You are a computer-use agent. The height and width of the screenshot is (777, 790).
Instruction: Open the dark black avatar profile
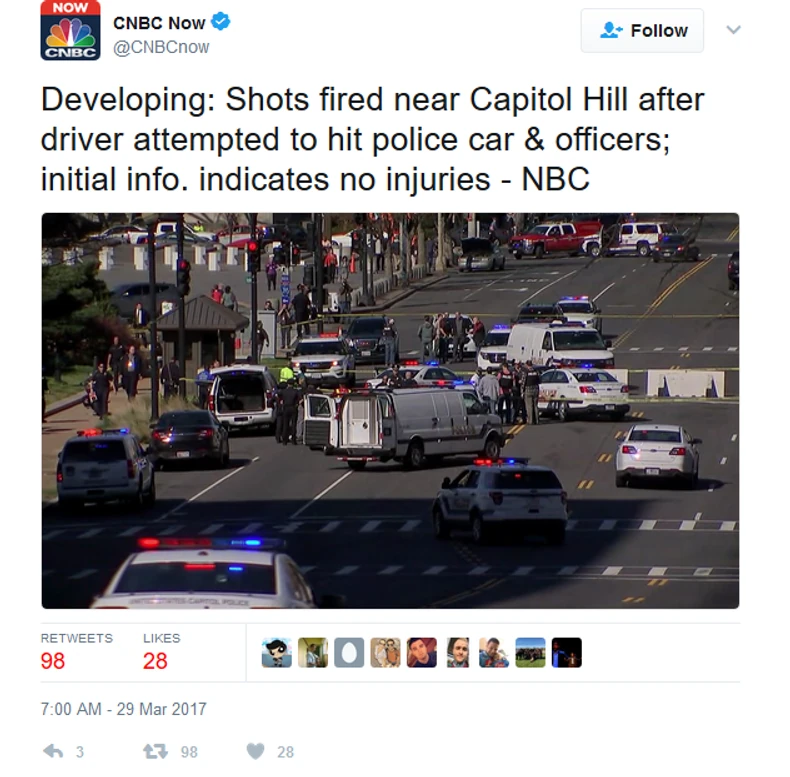point(566,653)
